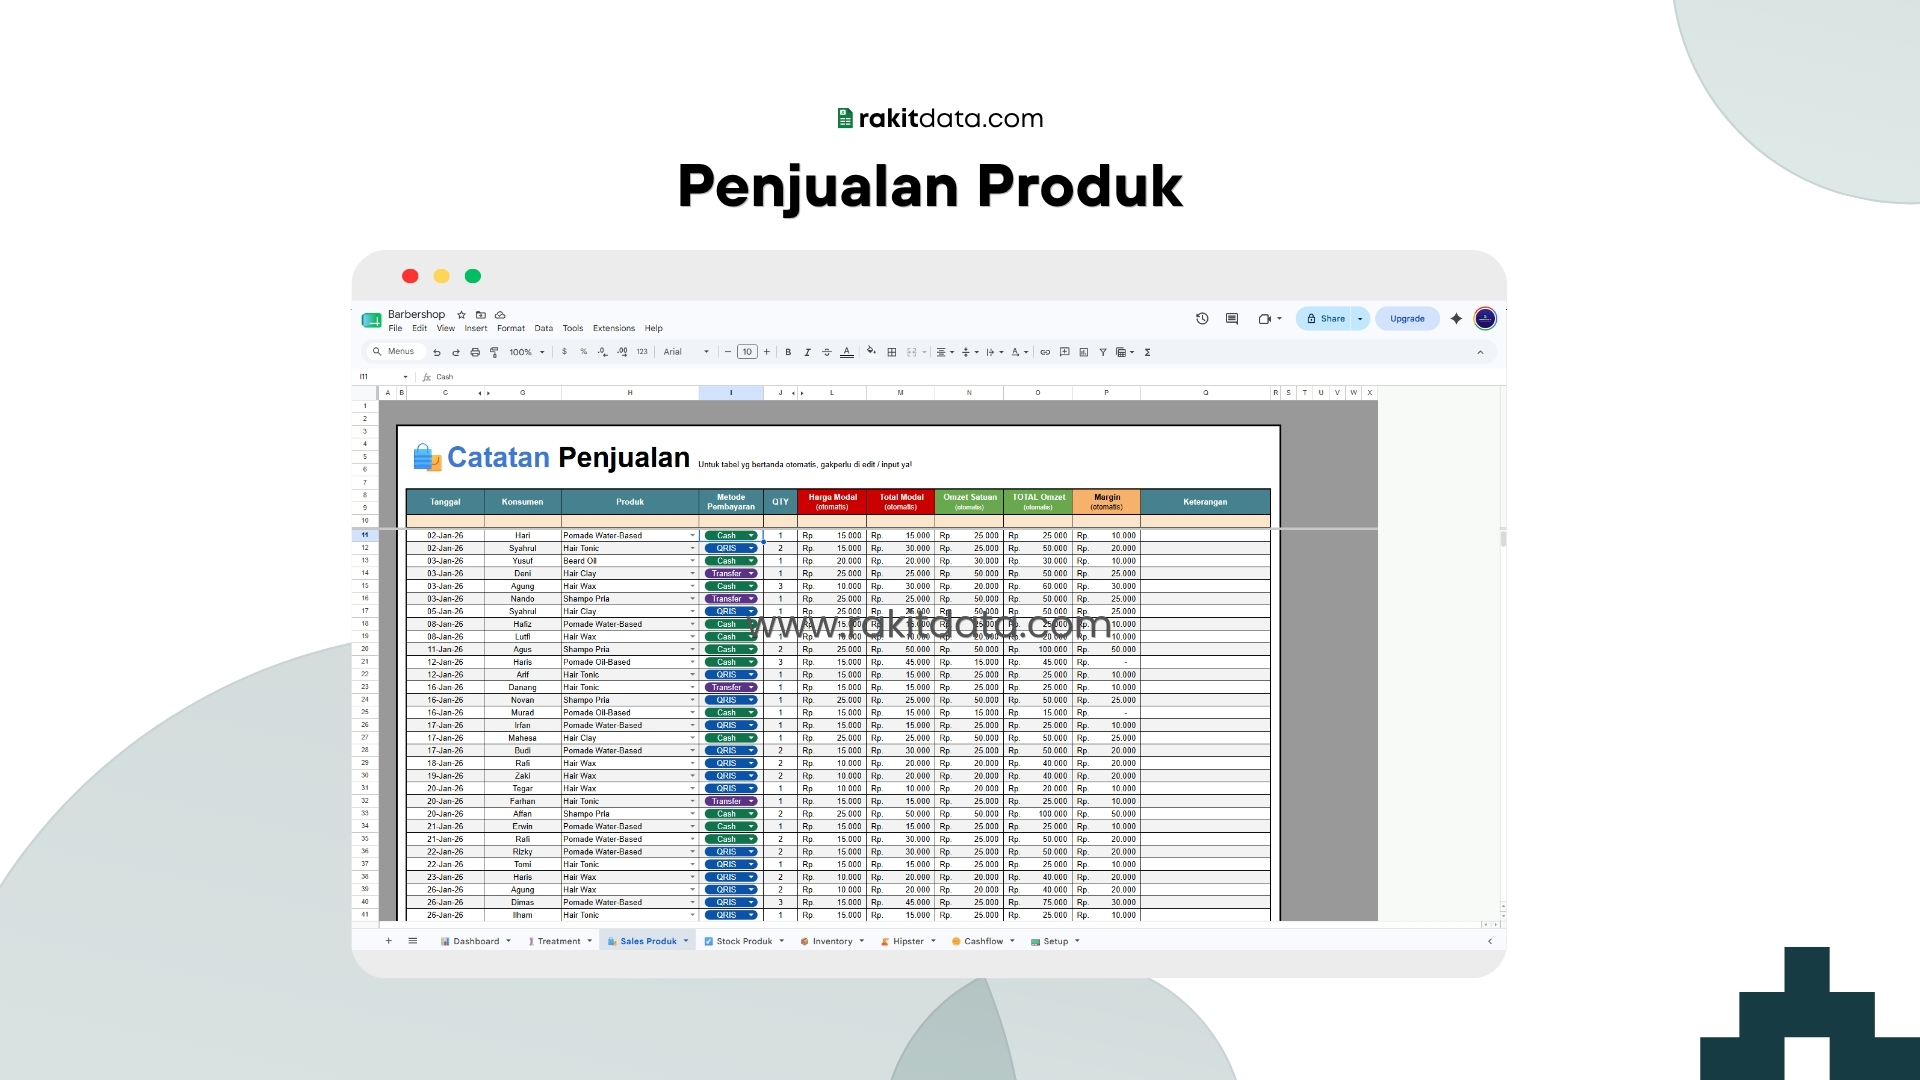The height and width of the screenshot is (1080, 1920).
Task: Star the Barbershop document
Action: [x=461, y=315]
